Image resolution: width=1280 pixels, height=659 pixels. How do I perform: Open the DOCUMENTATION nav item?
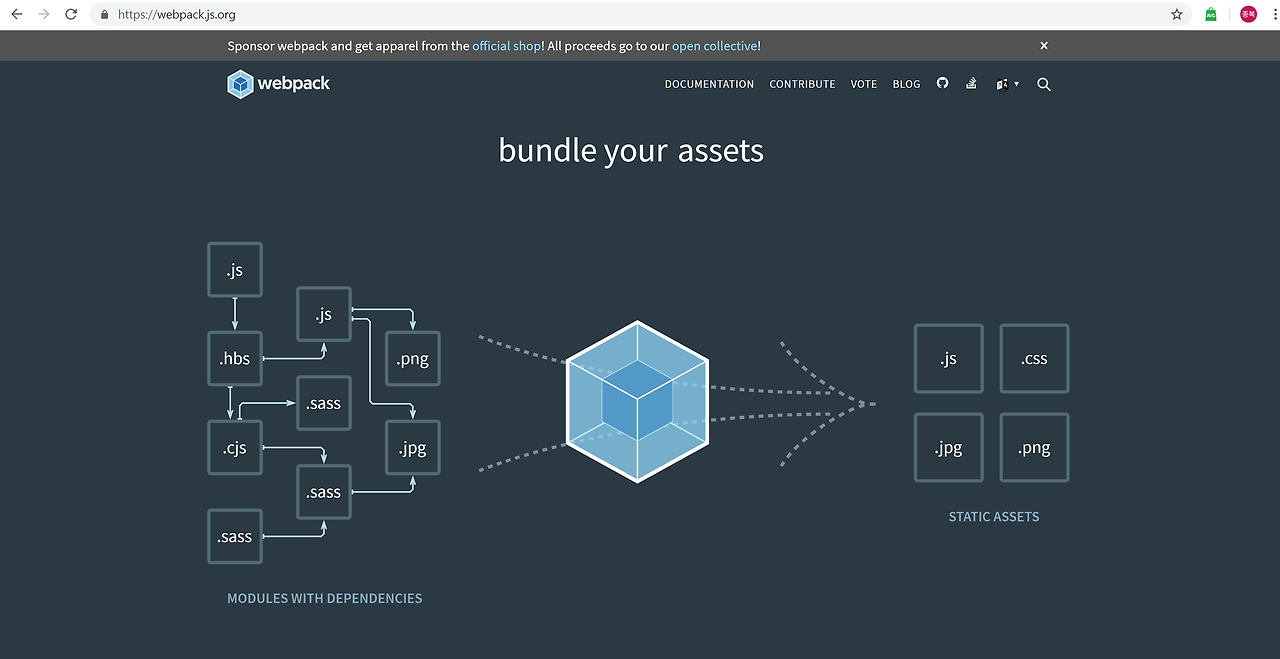(x=709, y=84)
